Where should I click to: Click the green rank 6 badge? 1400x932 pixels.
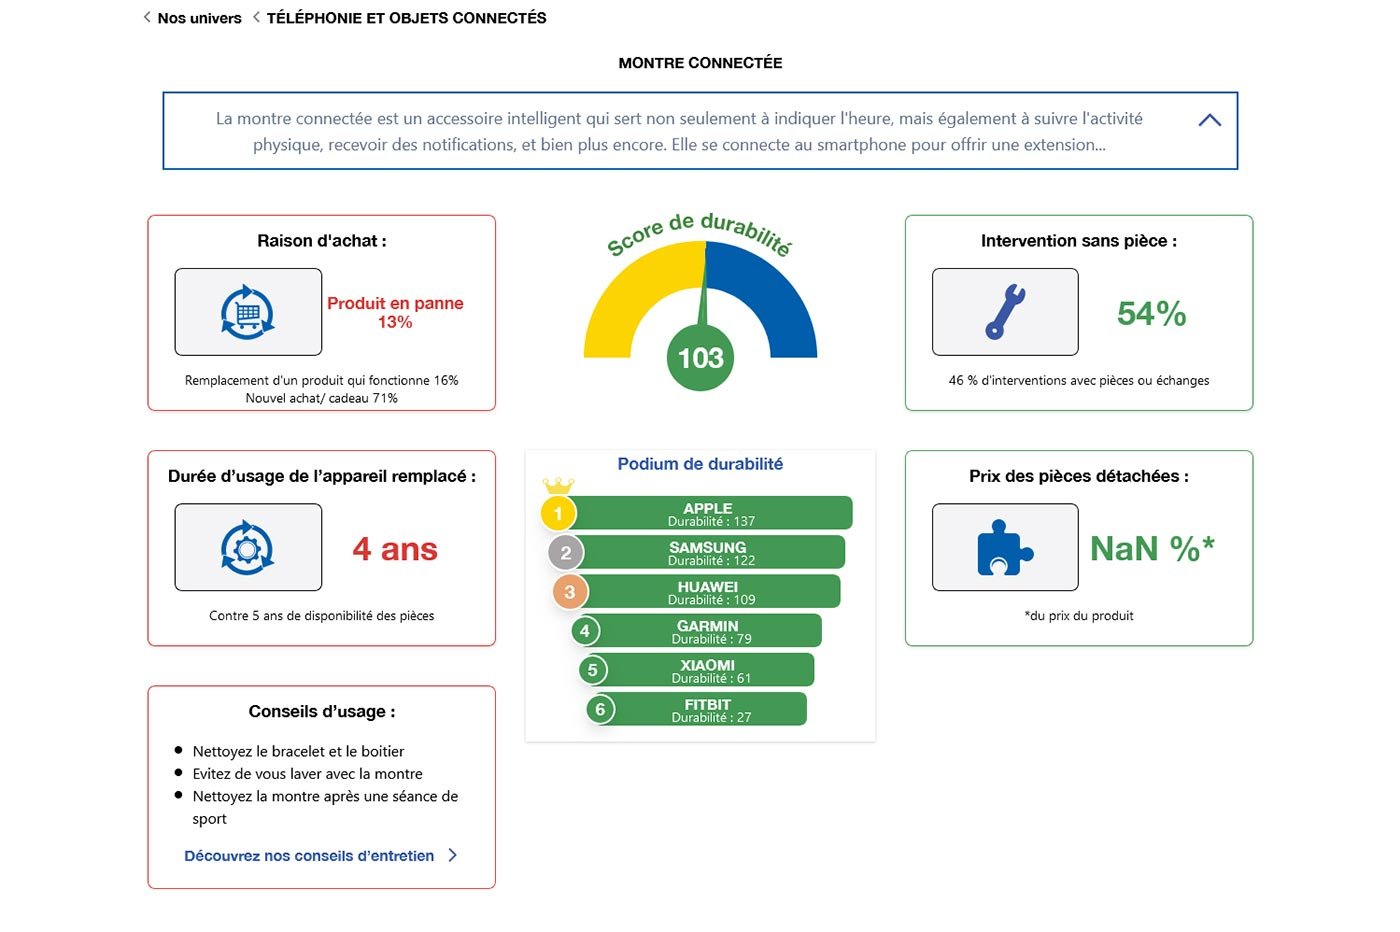click(x=600, y=709)
